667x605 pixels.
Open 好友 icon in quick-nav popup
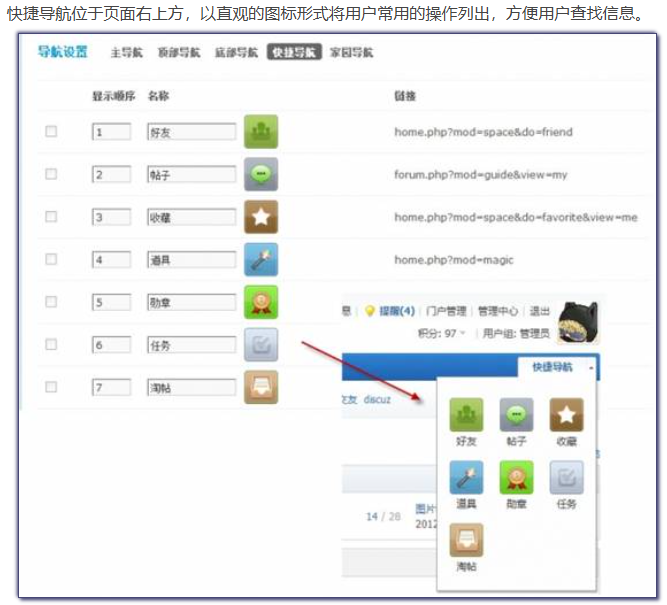coord(467,415)
